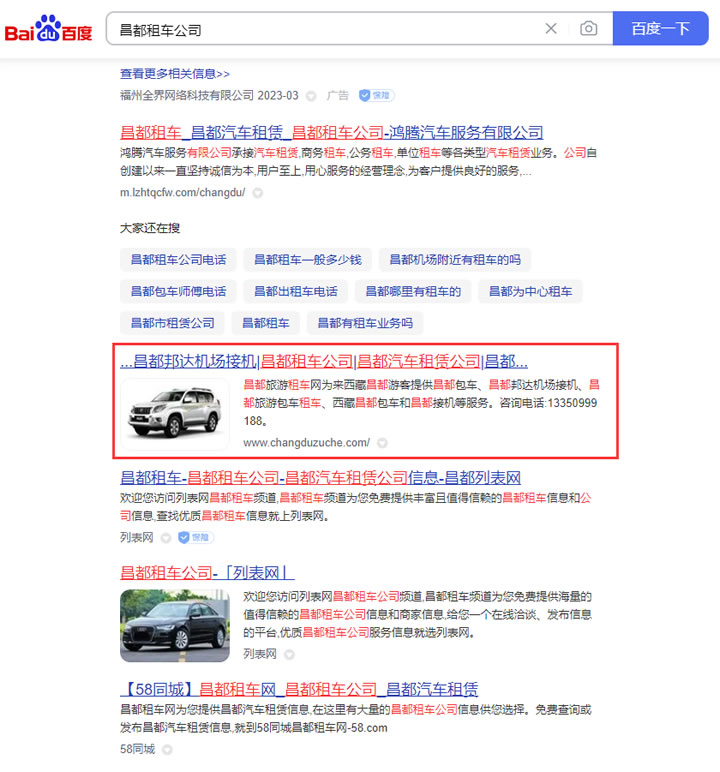Open camera image search icon
This screenshot has height=772, width=720.
click(589, 29)
